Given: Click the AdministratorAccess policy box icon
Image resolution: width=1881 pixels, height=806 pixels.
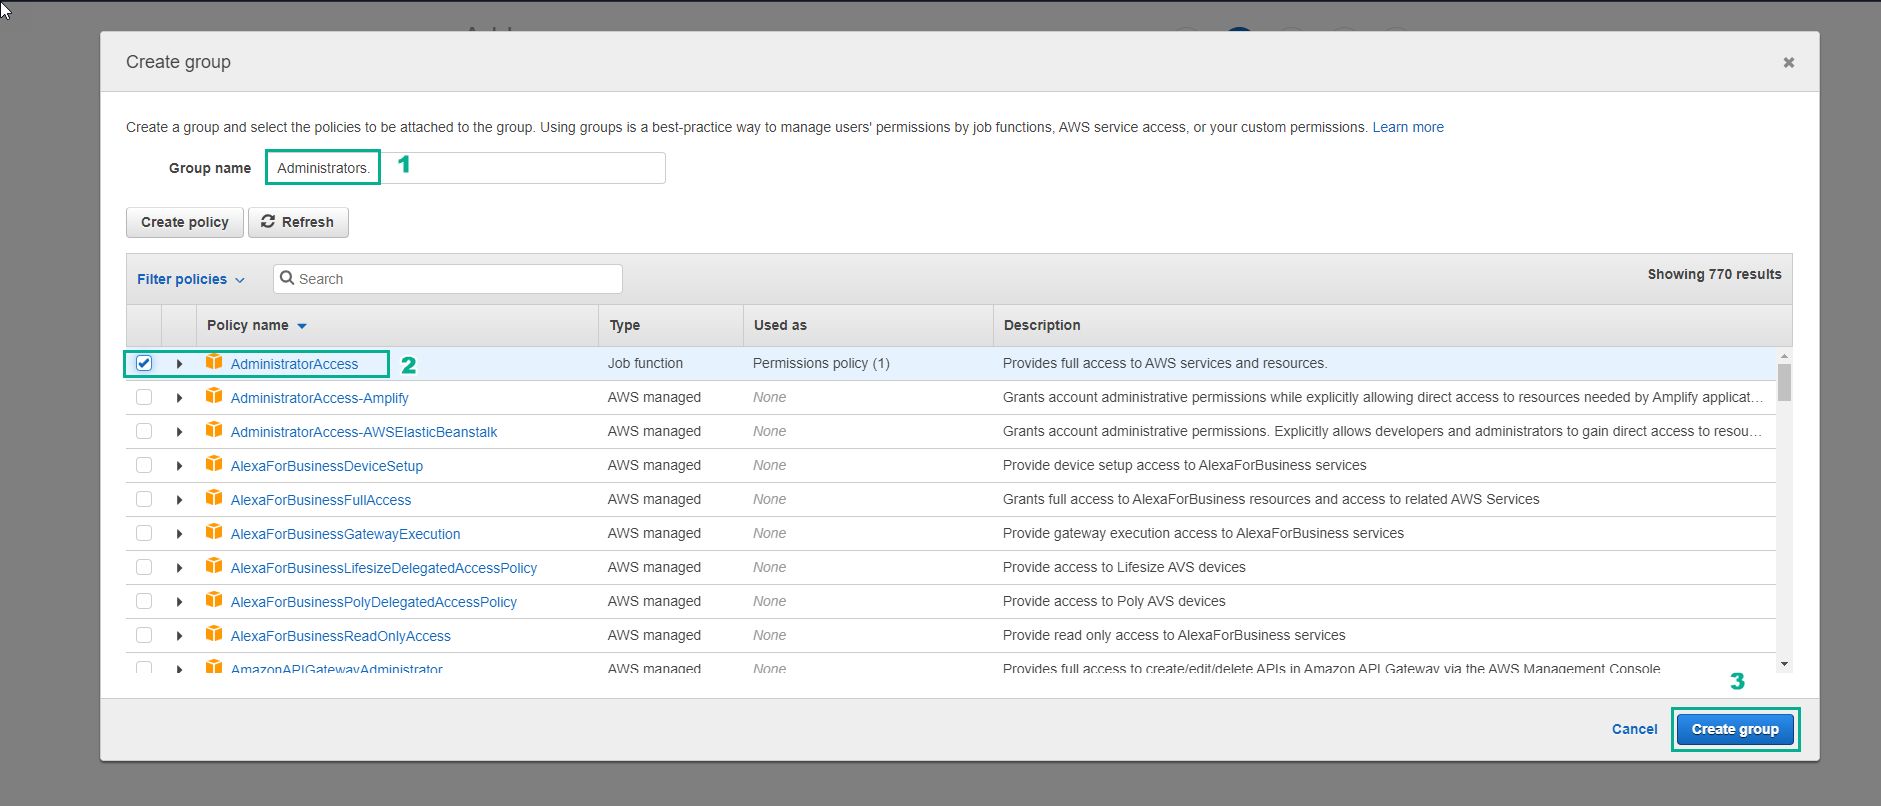Looking at the screenshot, I should pos(214,362).
